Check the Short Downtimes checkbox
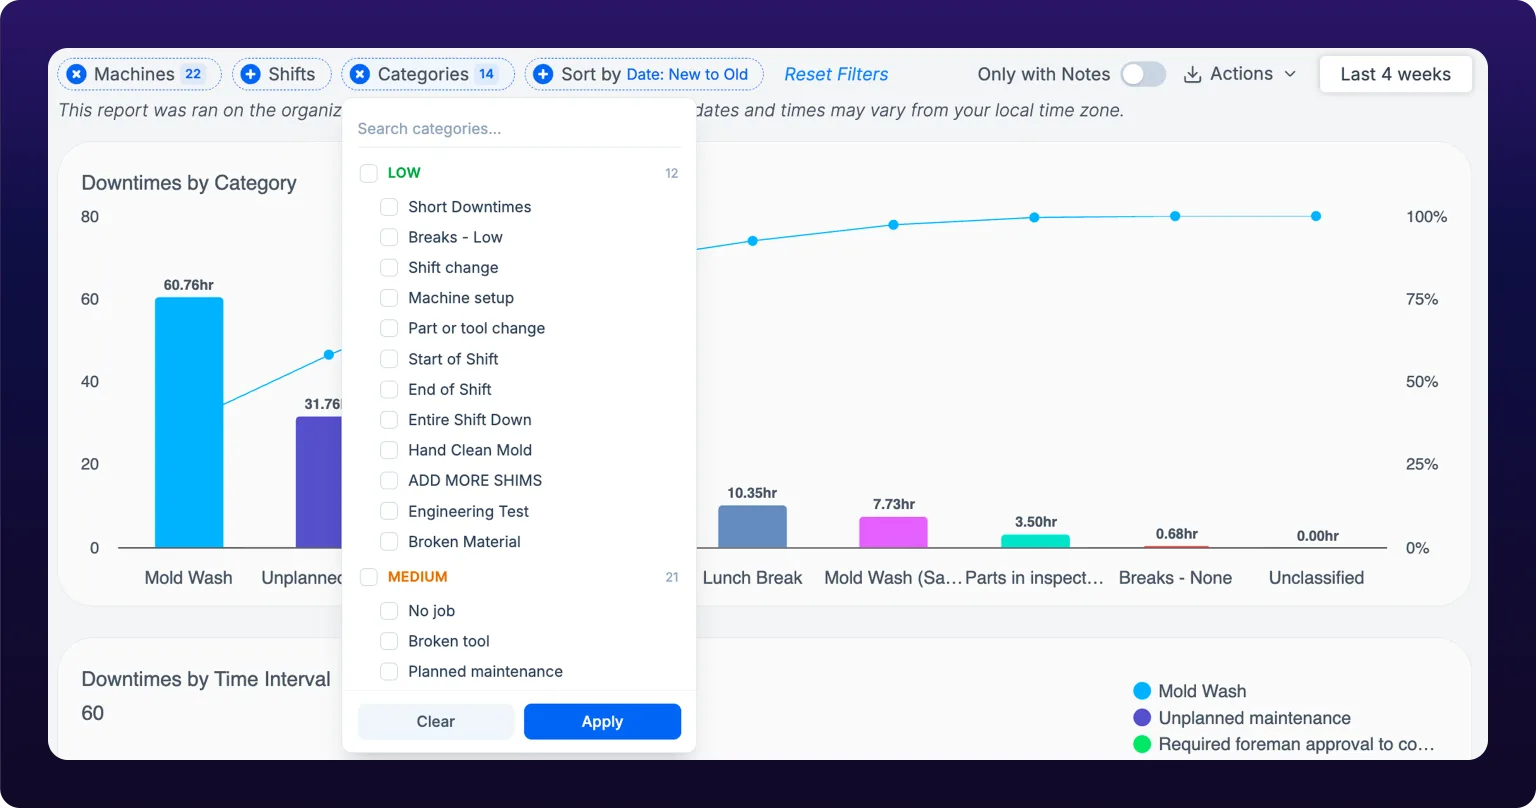The width and height of the screenshot is (1536, 808). [x=389, y=207]
